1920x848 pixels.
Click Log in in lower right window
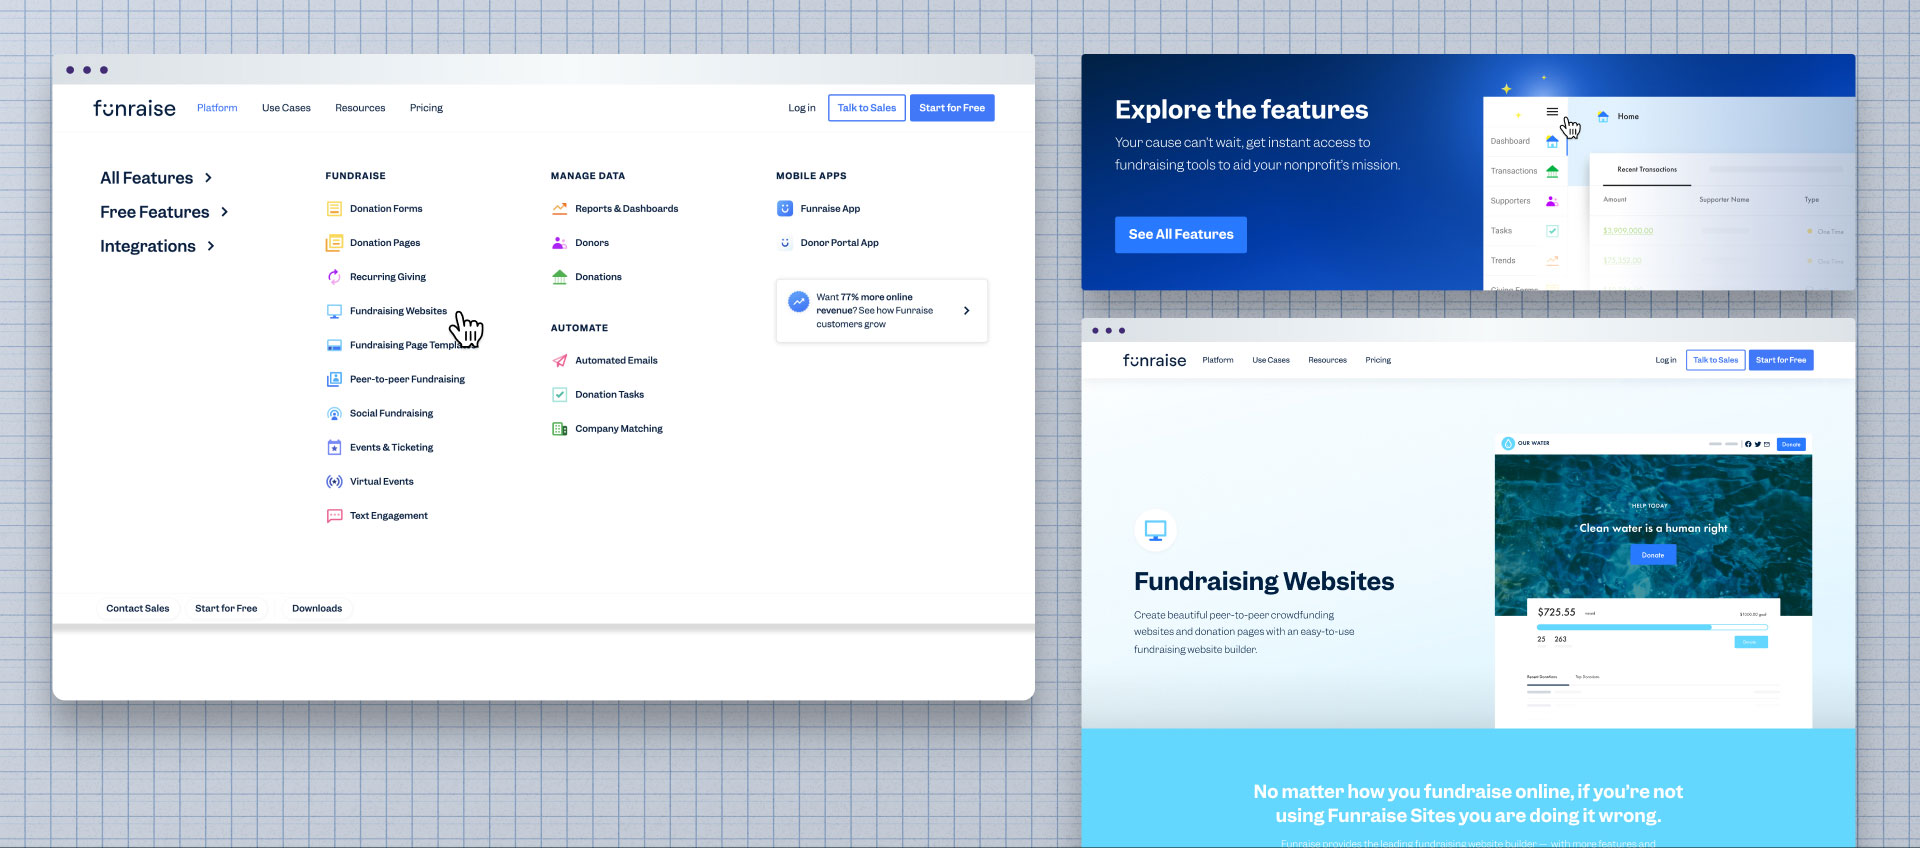[x=1666, y=360]
